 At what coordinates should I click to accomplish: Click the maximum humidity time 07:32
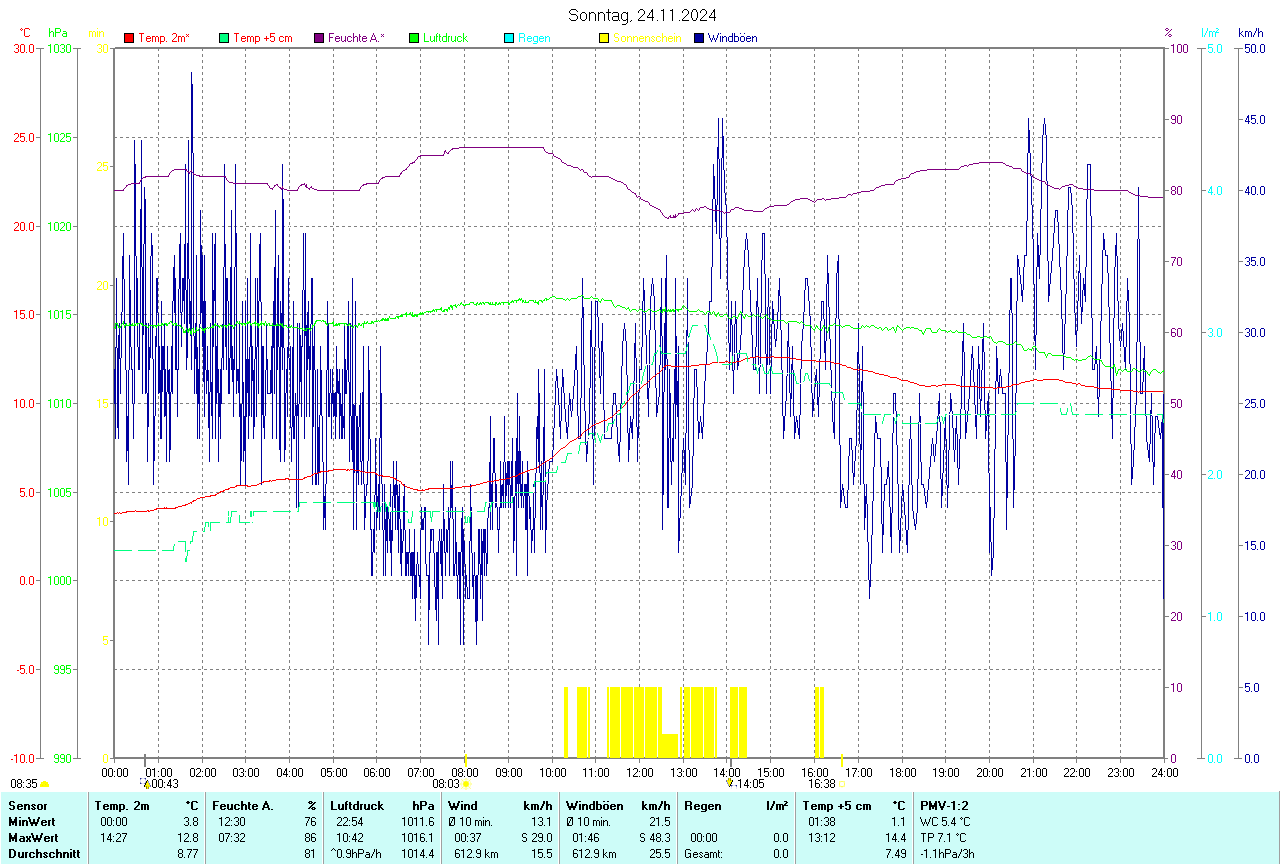click(x=232, y=837)
